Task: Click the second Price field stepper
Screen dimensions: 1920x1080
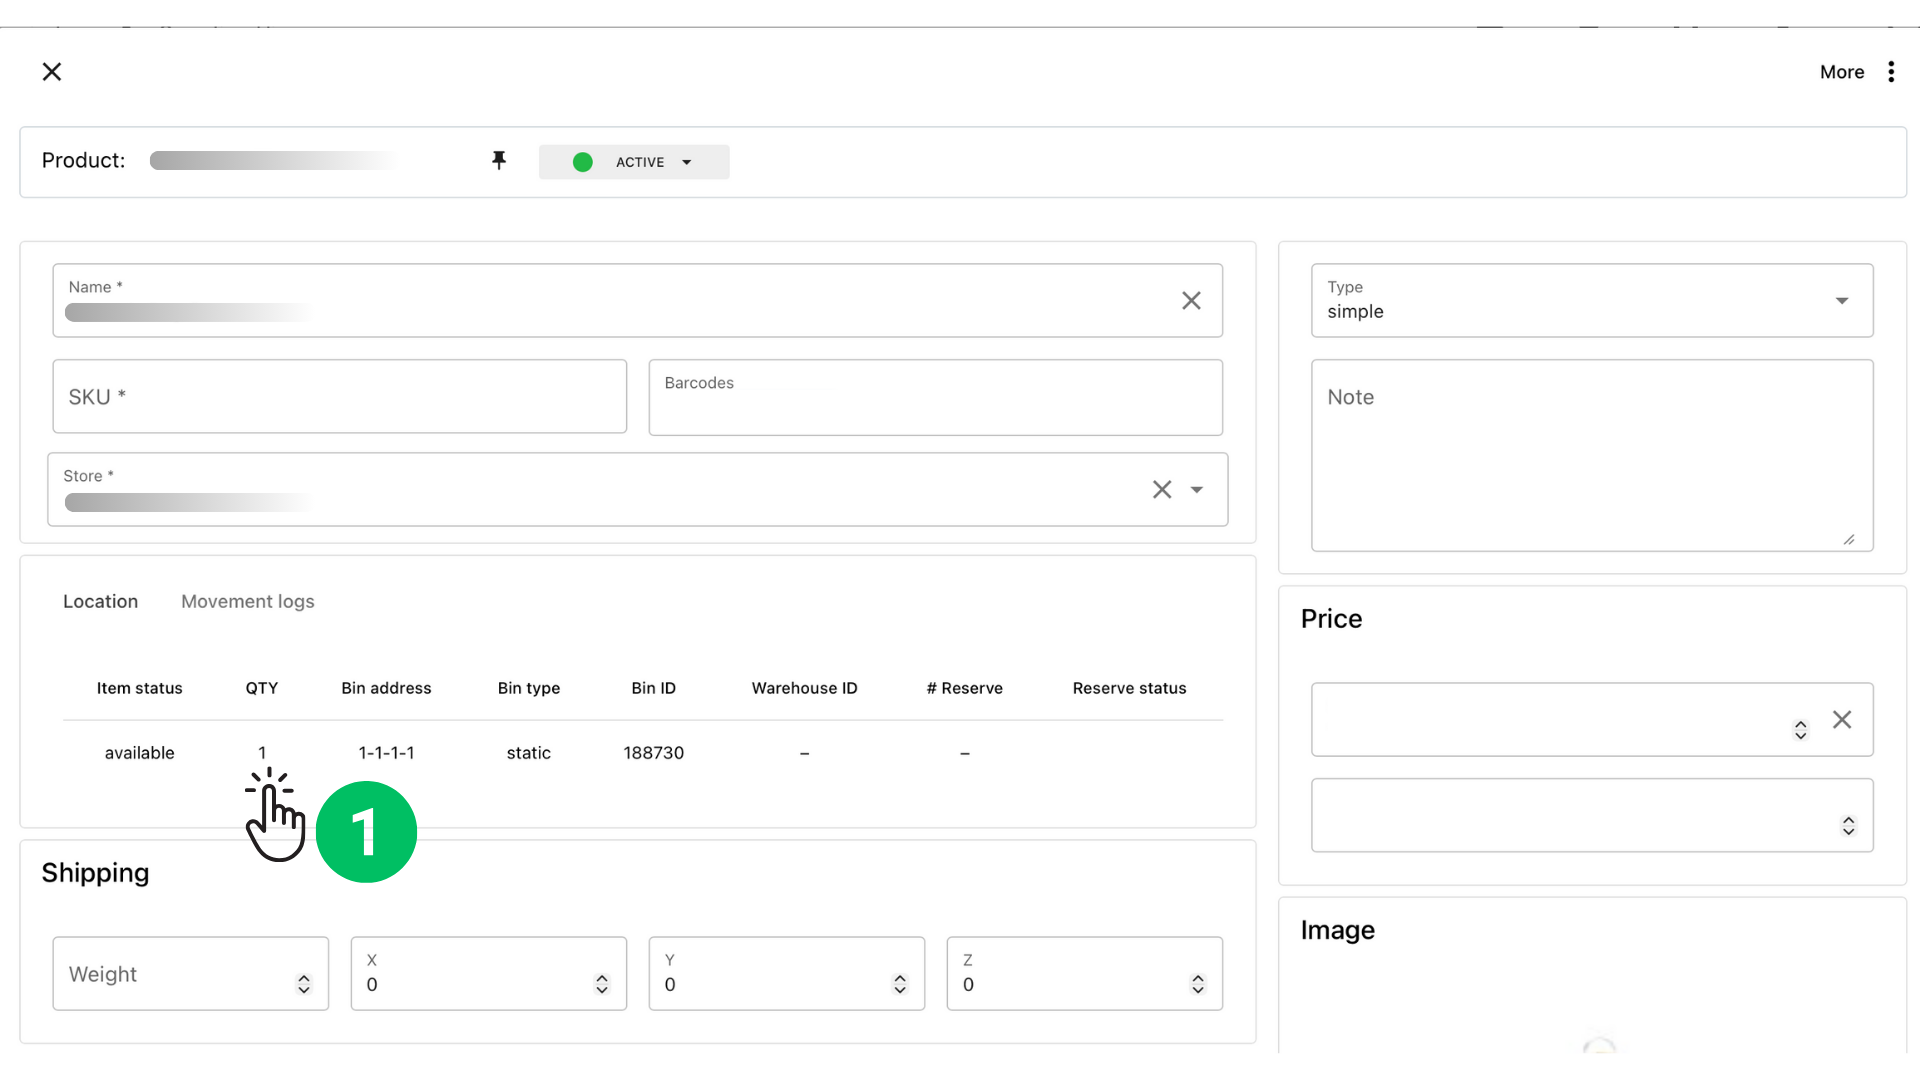Action: pos(1847,824)
